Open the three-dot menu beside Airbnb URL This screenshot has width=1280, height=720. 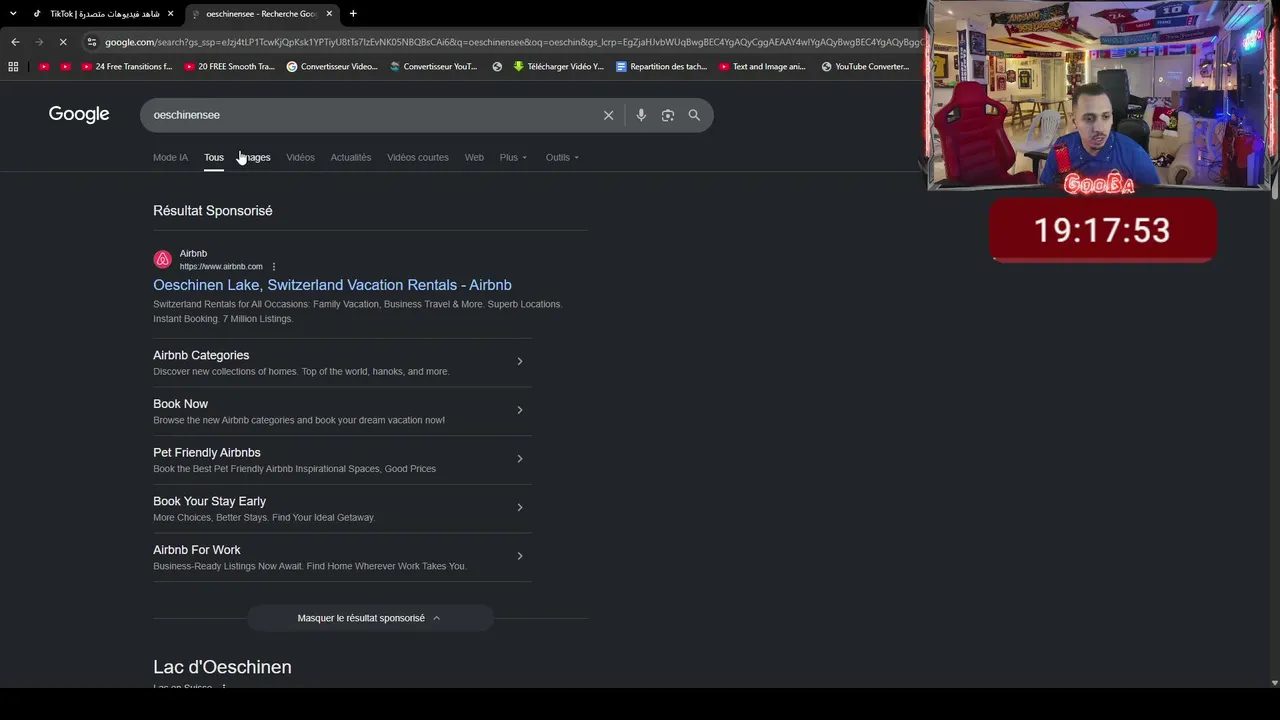click(x=274, y=267)
